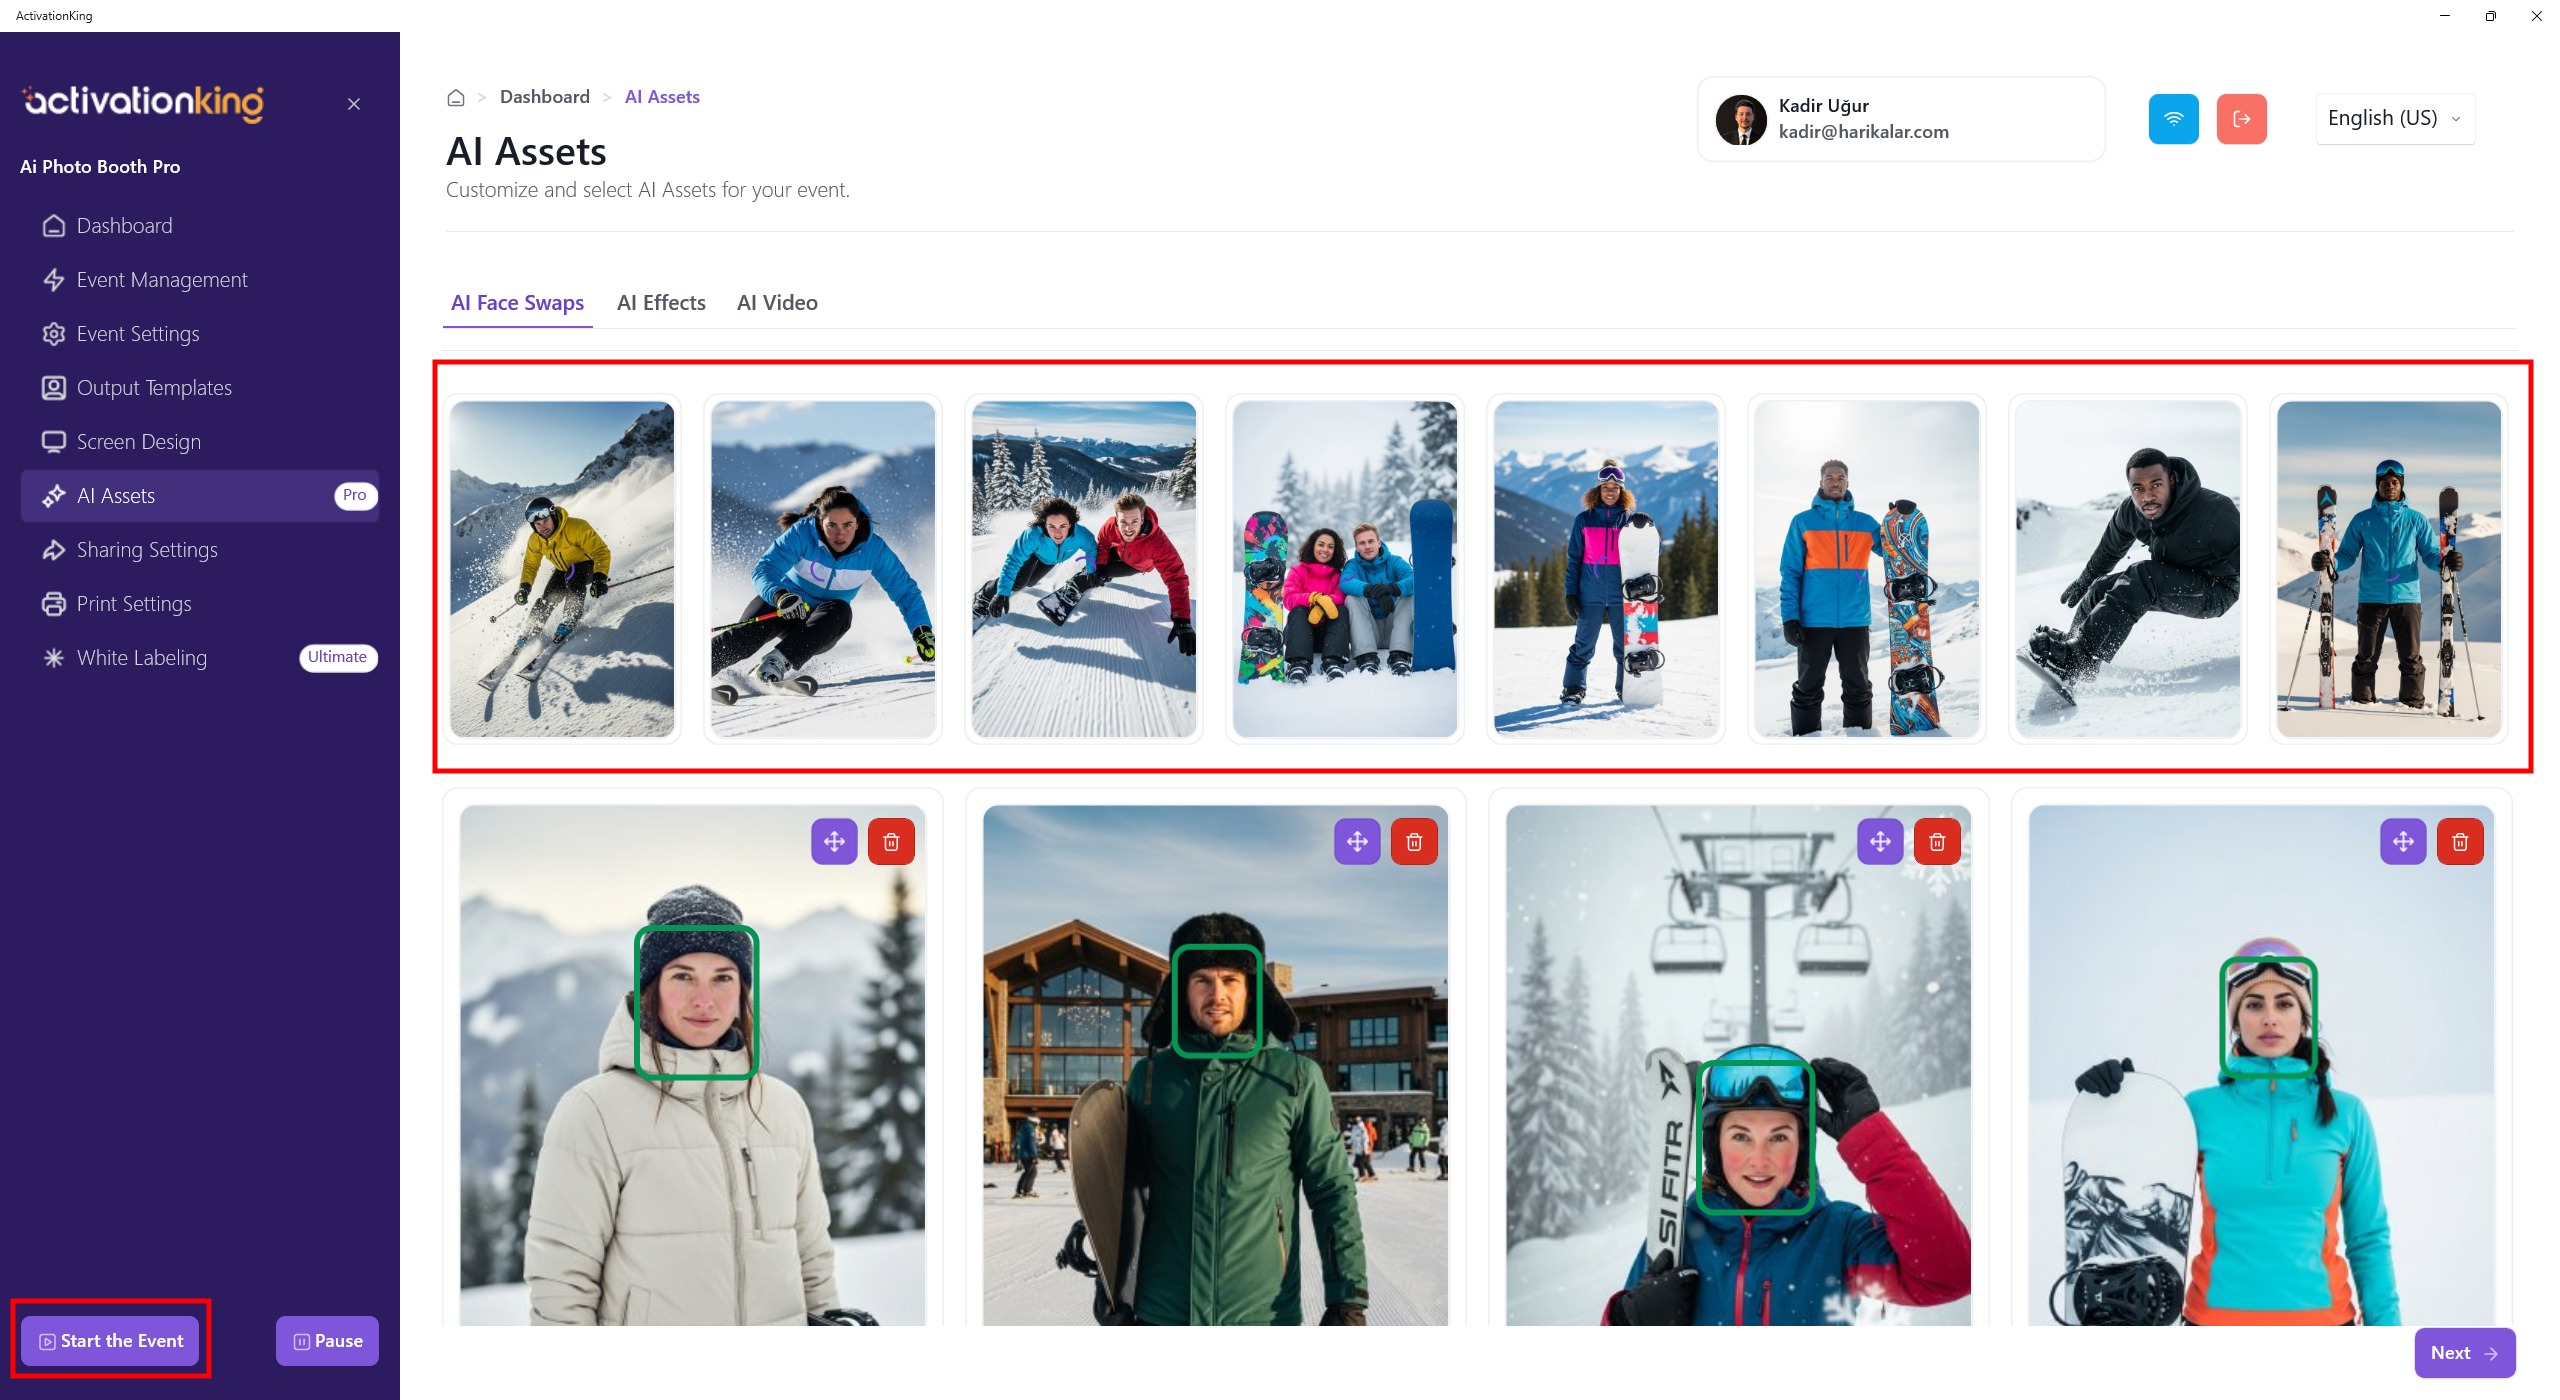
Task: Click move handle on turquoise-jacket woman image
Action: pyautogui.click(x=2403, y=842)
